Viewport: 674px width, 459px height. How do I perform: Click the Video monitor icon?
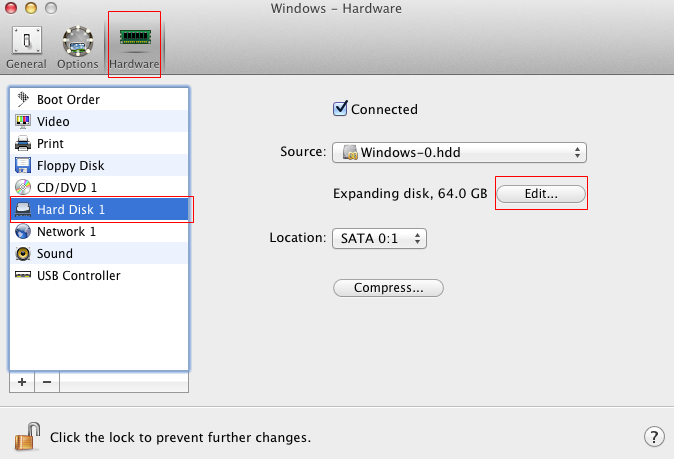(x=23, y=122)
